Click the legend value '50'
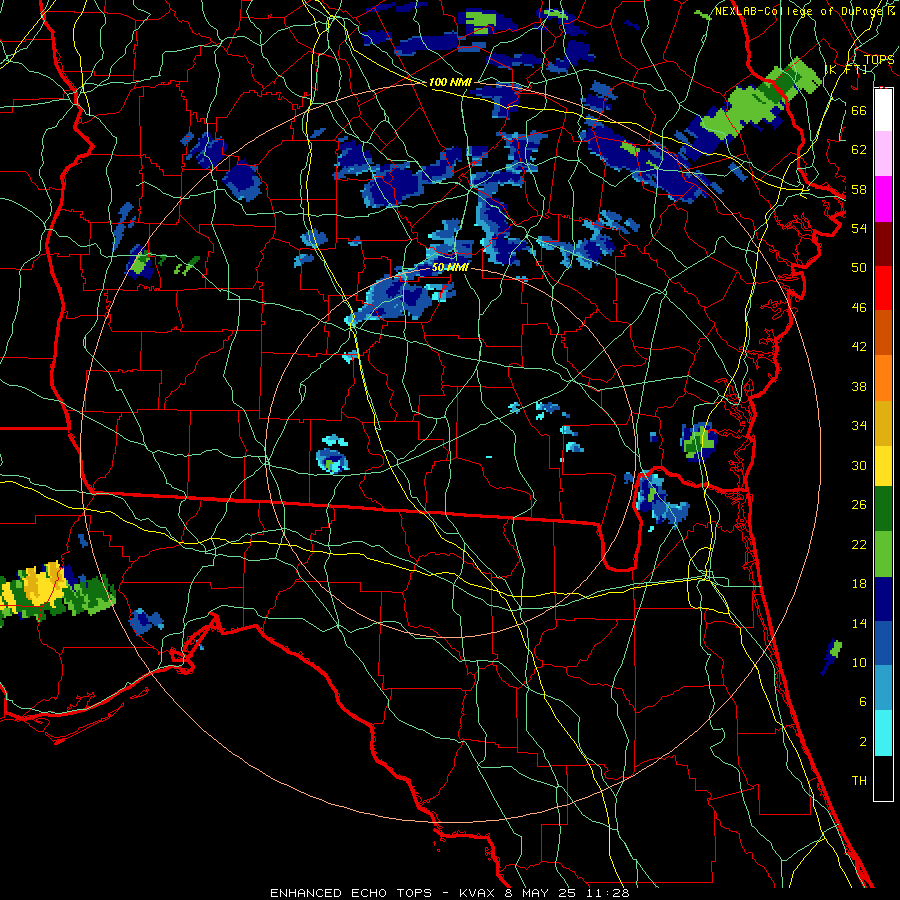The image size is (900, 900). (859, 268)
